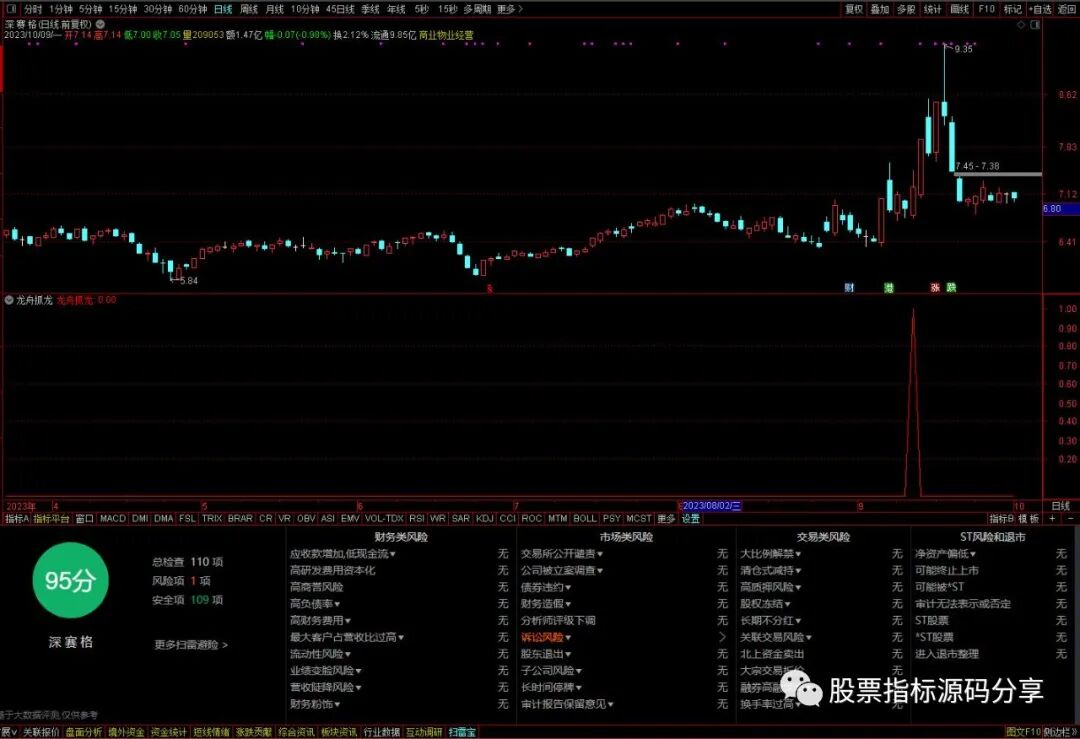This screenshot has height=739, width=1080.
Task: Select 扫雷宝 bottom tab
Action: [x=462, y=732]
